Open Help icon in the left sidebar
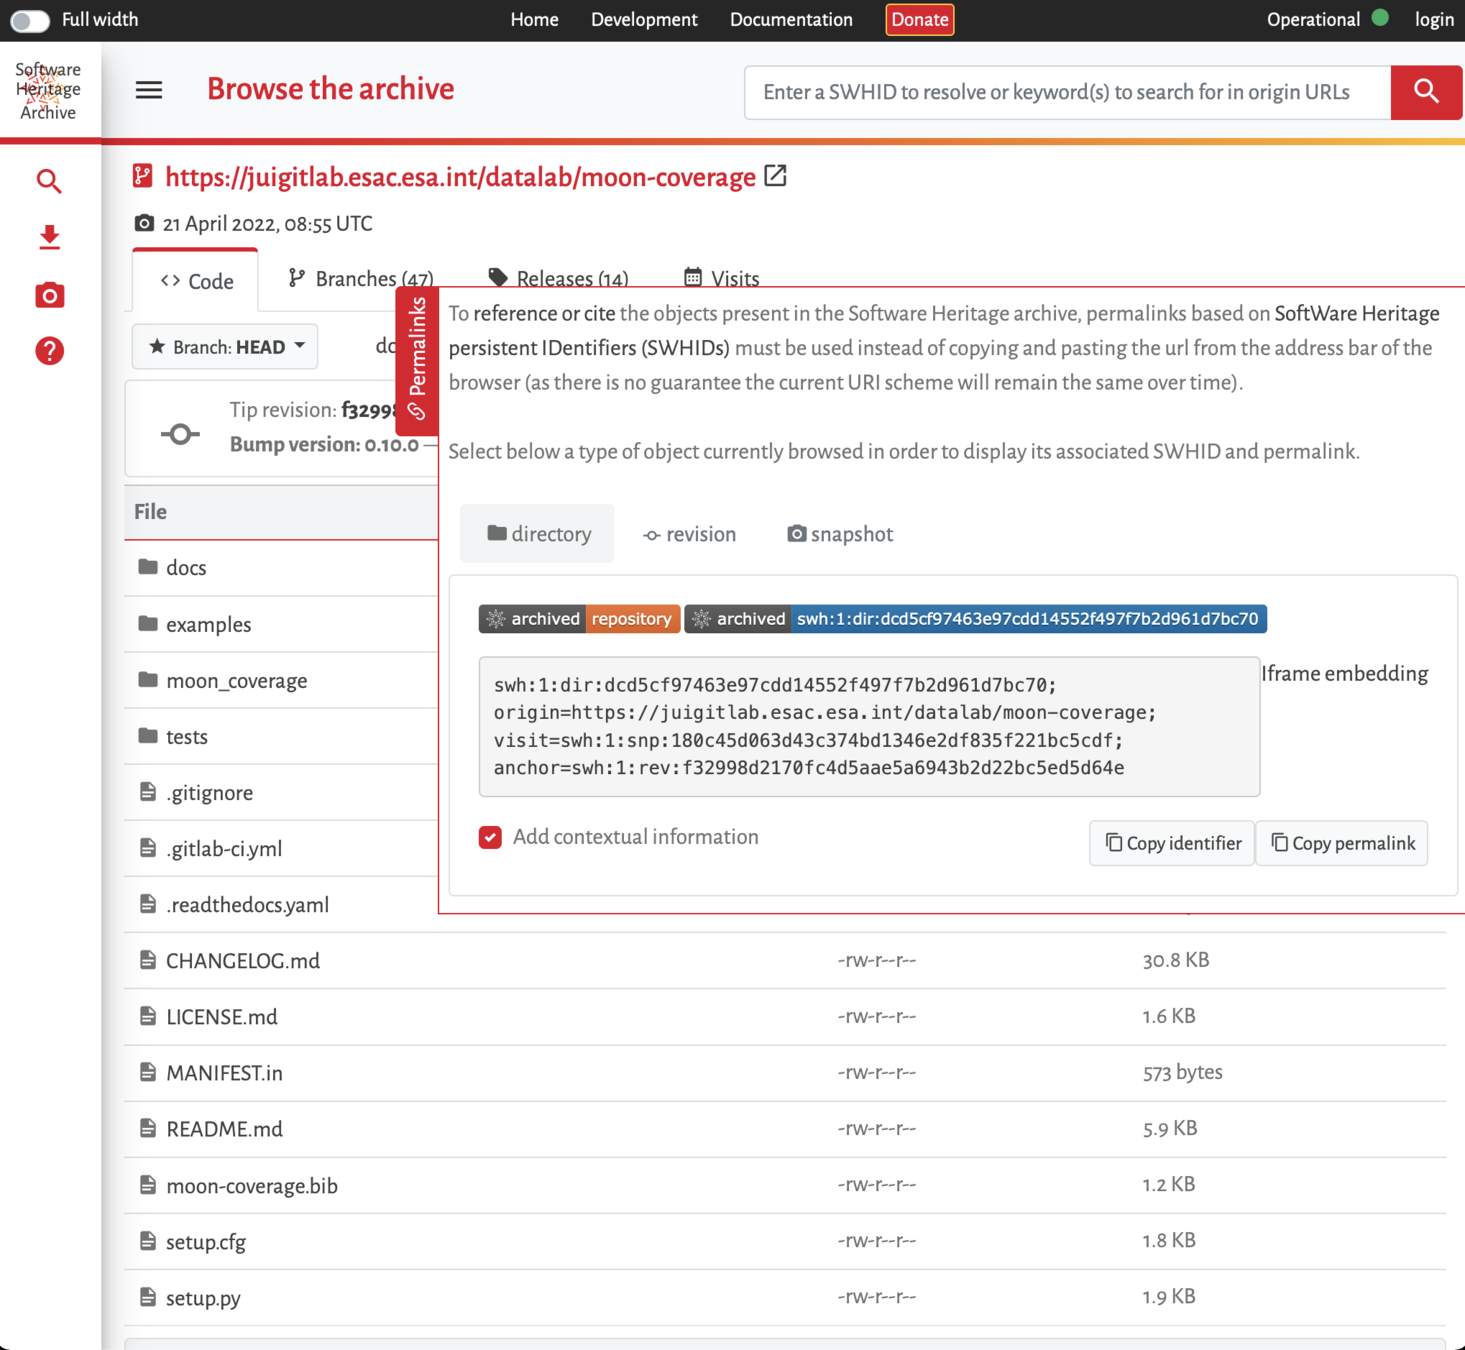 (x=49, y=351)
